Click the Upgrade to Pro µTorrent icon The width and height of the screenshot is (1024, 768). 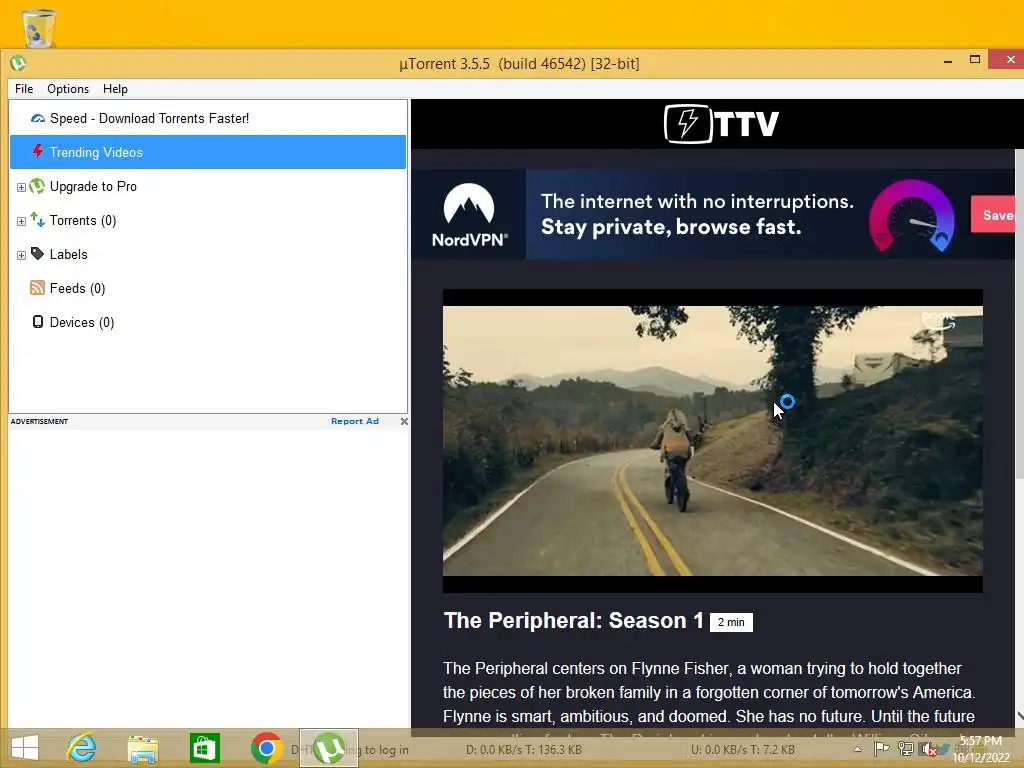(x=38, y=186)
